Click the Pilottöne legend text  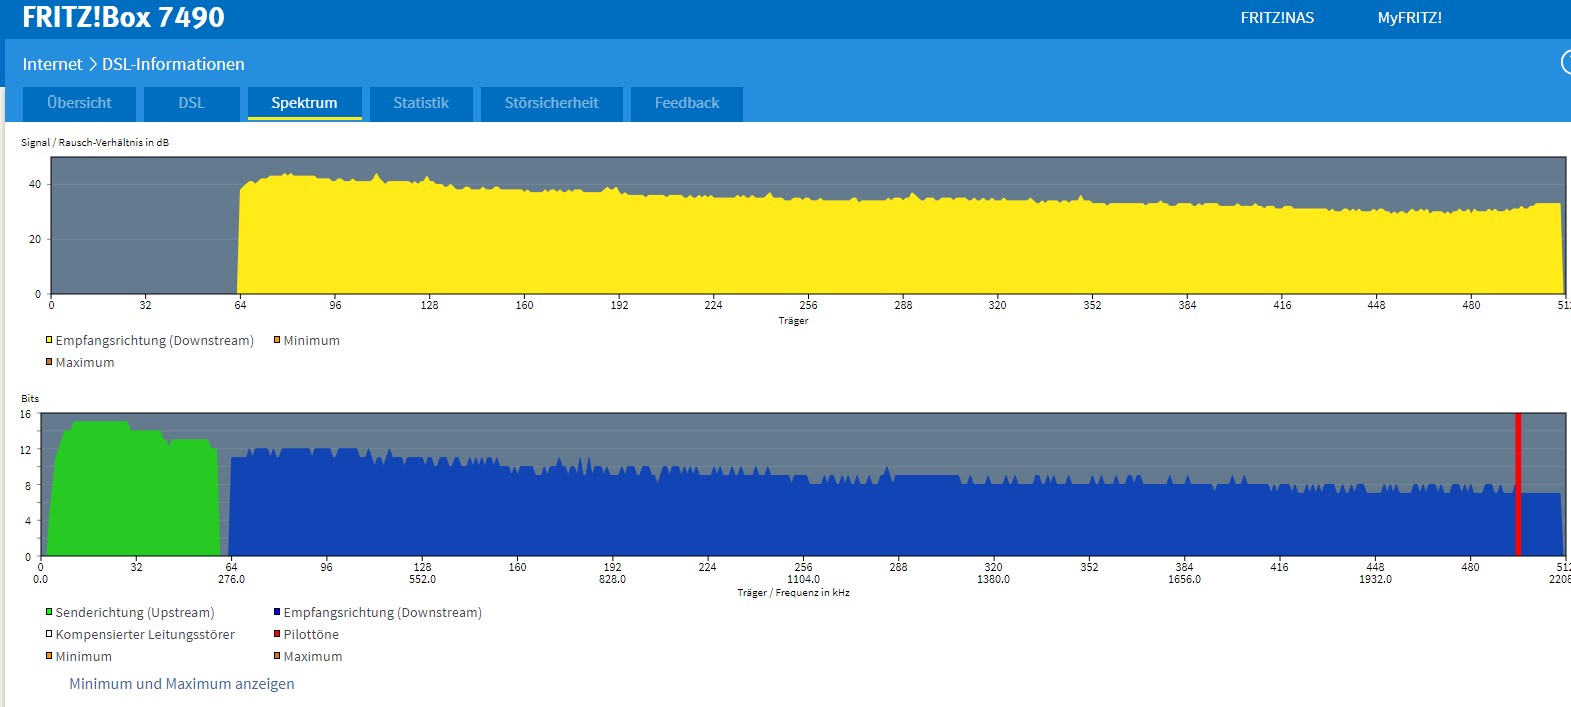(x=311, y=634)
